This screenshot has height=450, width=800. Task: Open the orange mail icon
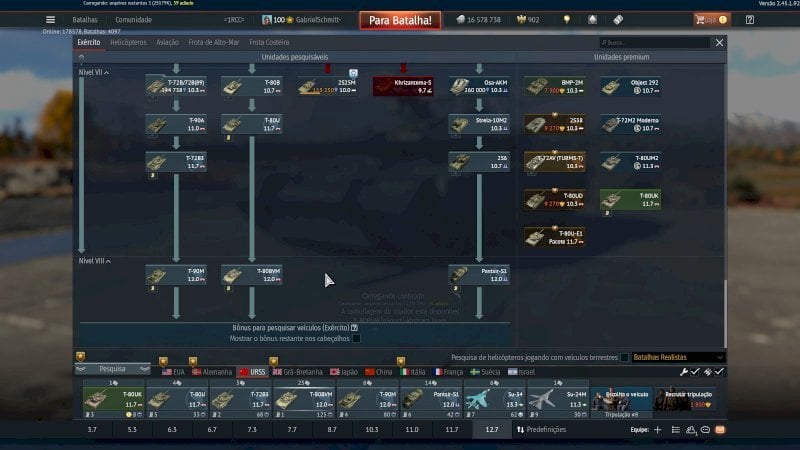pos(720,430)
